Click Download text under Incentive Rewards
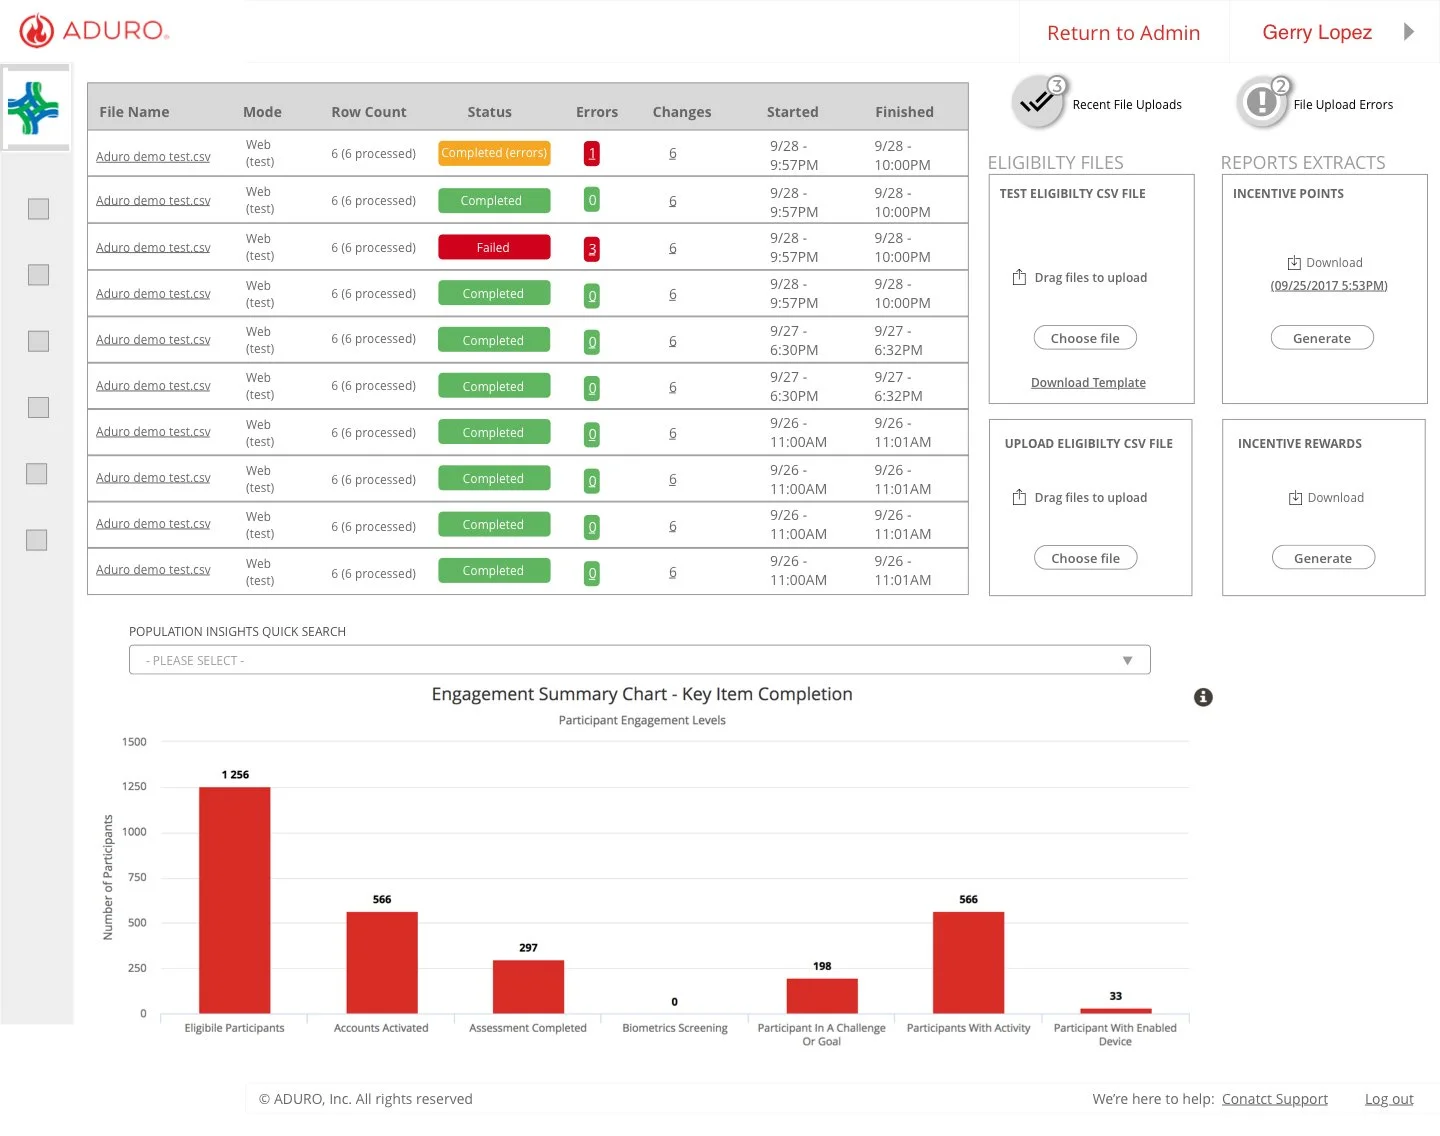Image resolution: width=1440 pixels, height=1136 pixels. pos(1336,498)
